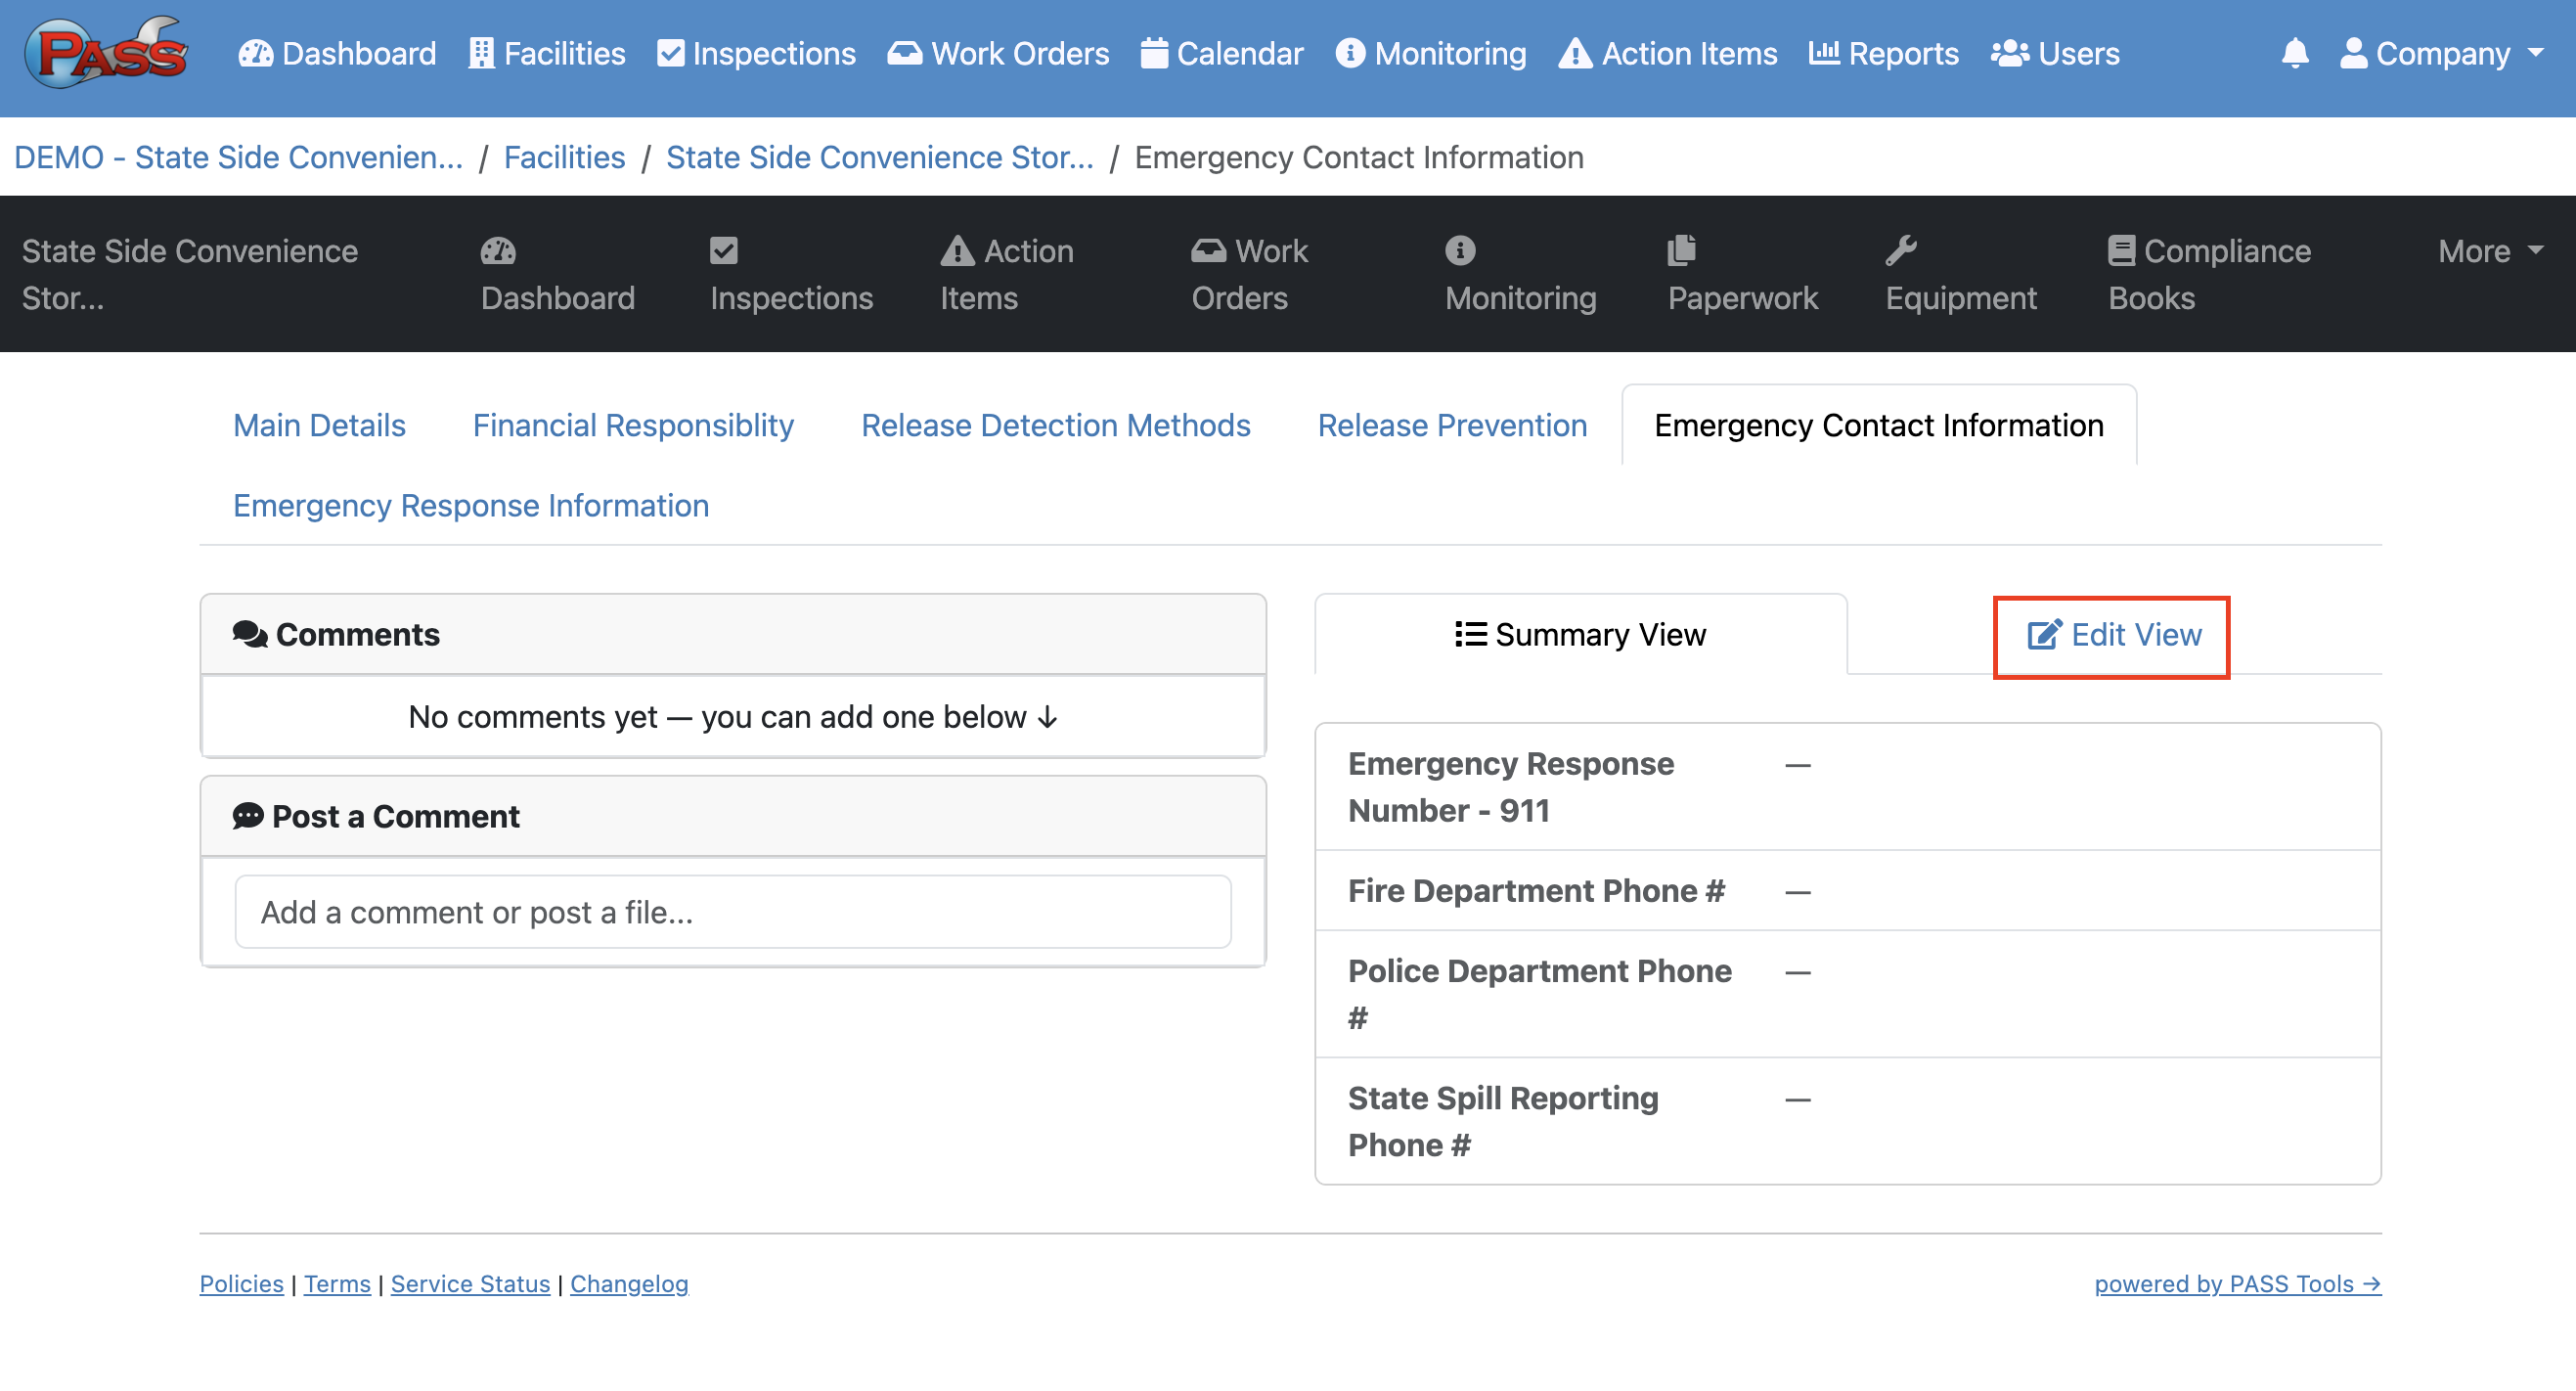The width and height of the screenshot is (2576, 1391).
Task: Expand the More dropdown menu
Action: 2490,251
